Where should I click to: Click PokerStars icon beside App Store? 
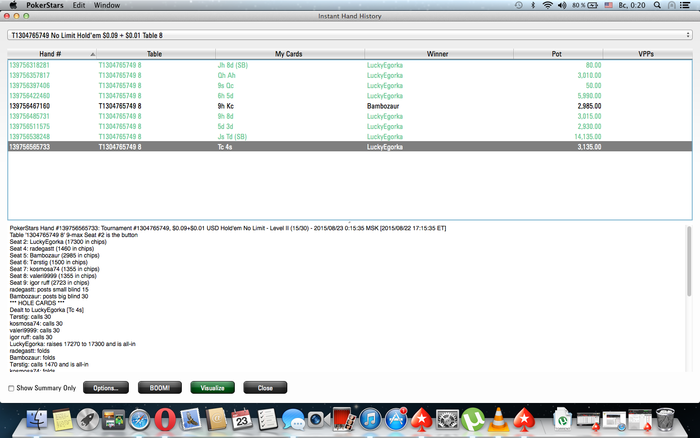point(421,420)
